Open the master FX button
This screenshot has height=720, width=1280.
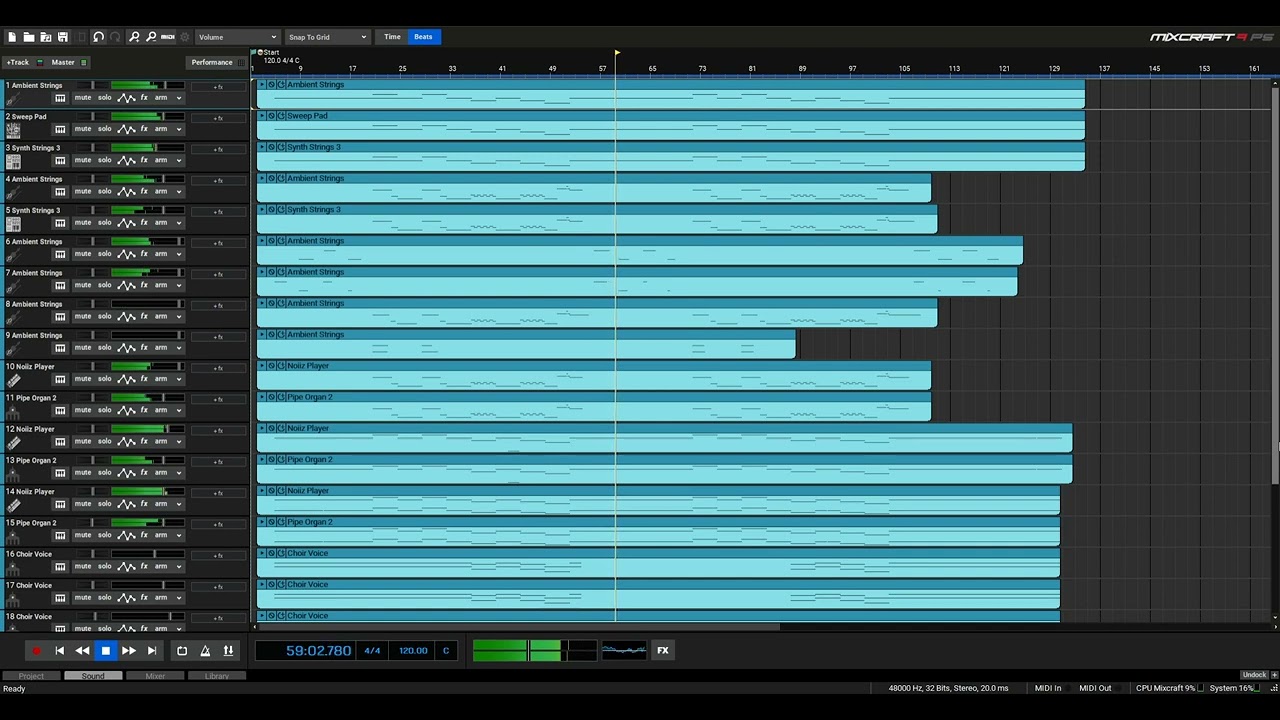(662, 651)
